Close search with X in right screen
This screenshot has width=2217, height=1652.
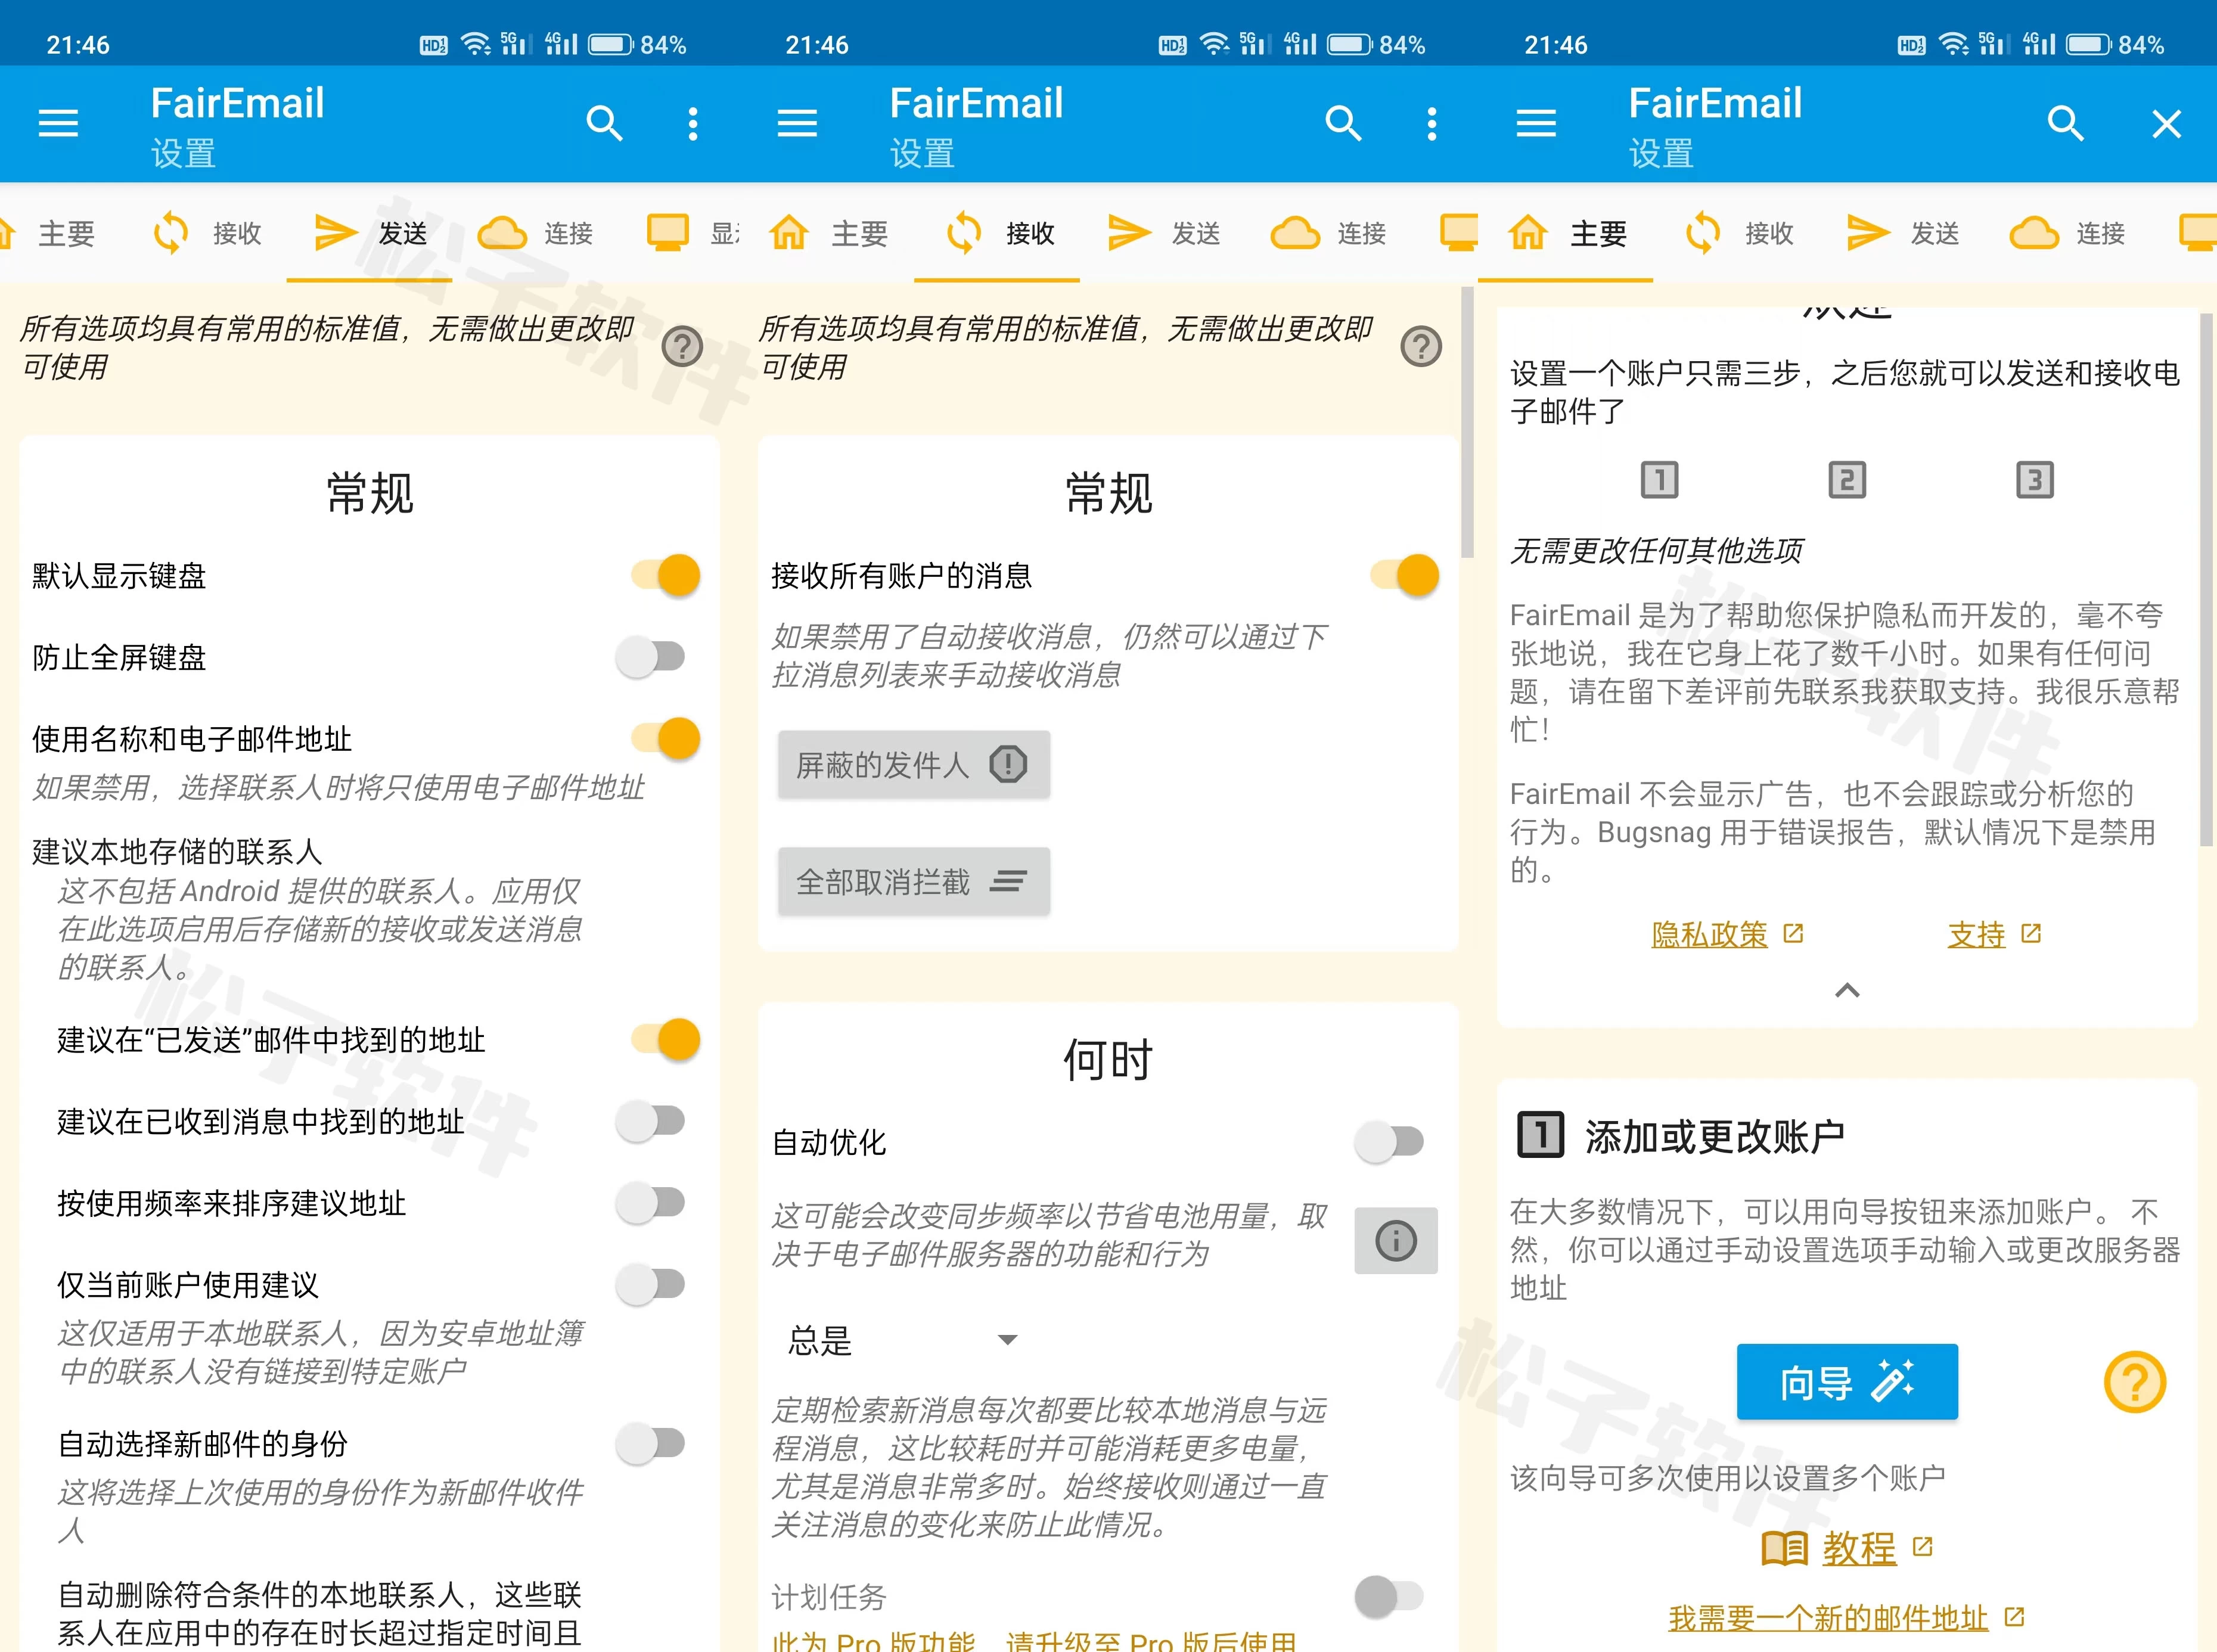[2166, 123]
